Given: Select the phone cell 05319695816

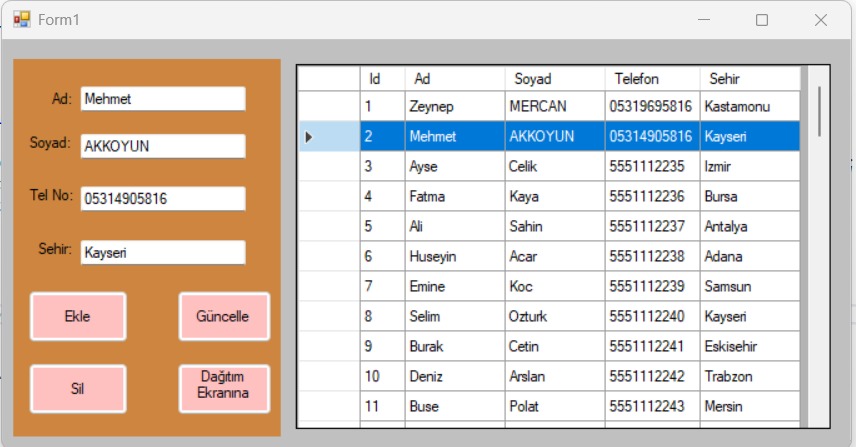Looking at the screenshot, I should click(652, 106).
